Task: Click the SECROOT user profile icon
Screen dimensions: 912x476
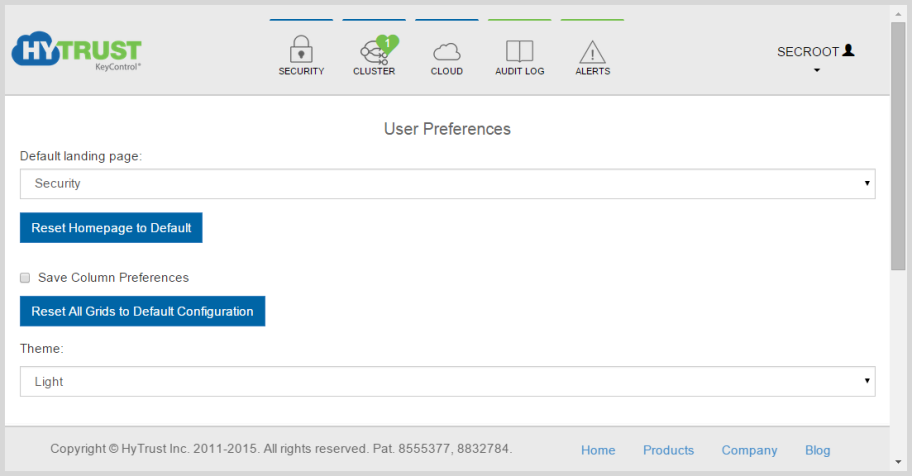Action: tap(849, 51)
